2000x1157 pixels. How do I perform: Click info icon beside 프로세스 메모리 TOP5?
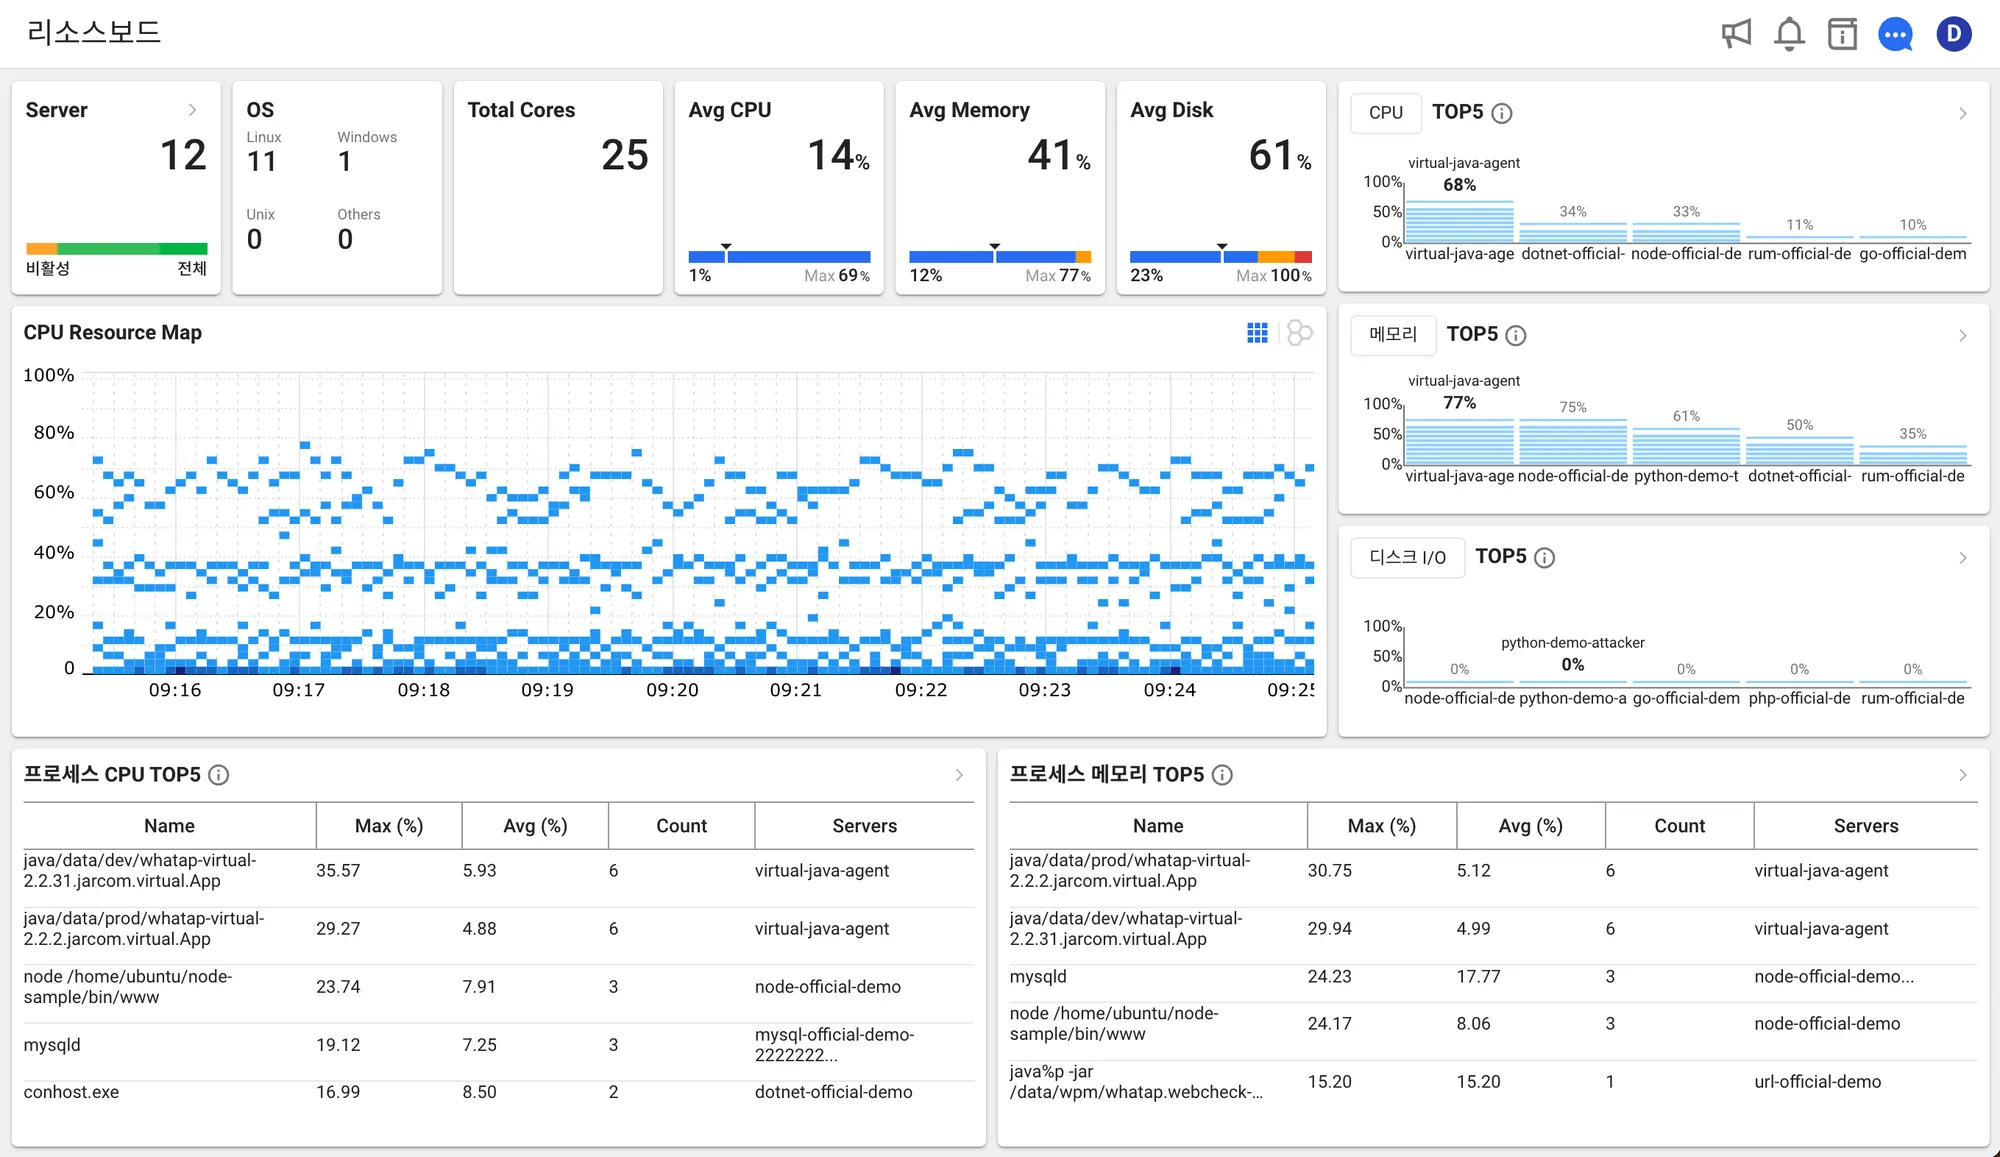pos(1222,775)
